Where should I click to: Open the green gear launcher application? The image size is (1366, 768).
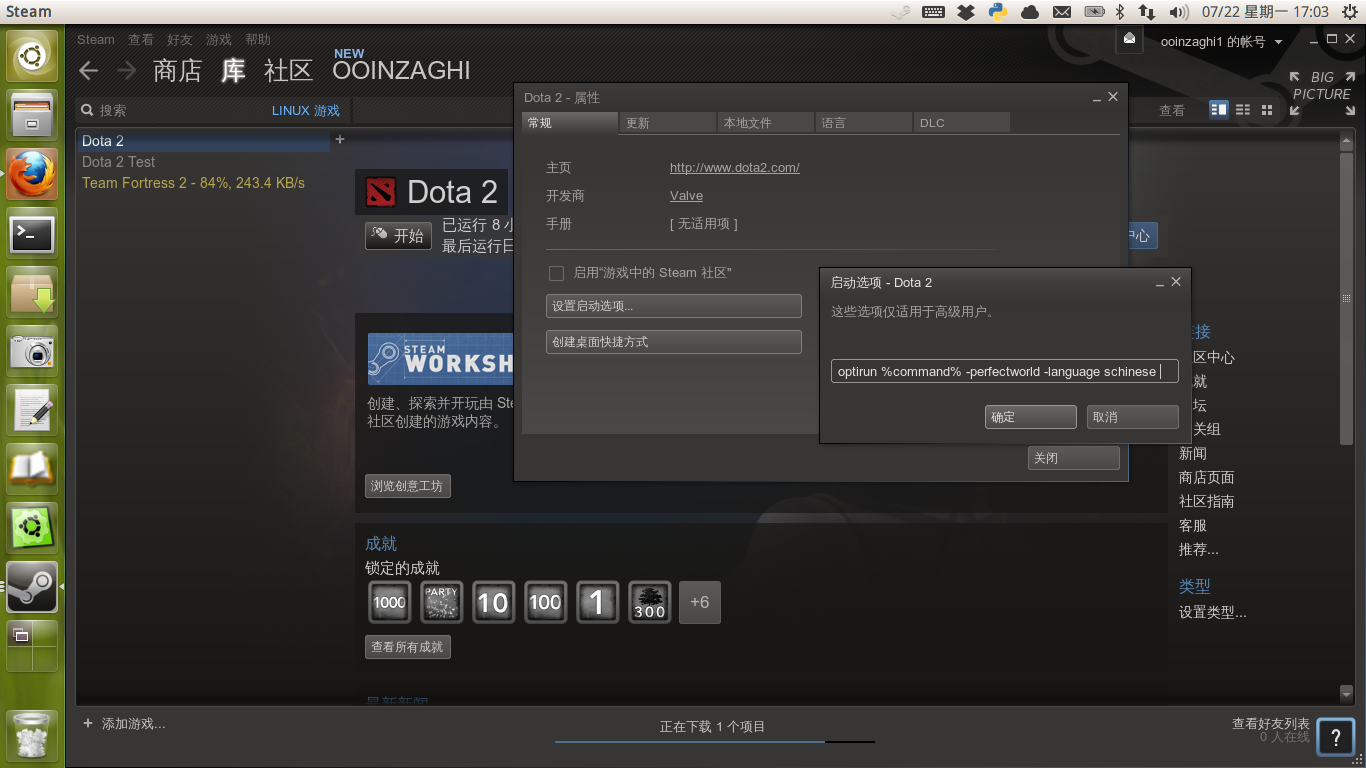[32, 528]
